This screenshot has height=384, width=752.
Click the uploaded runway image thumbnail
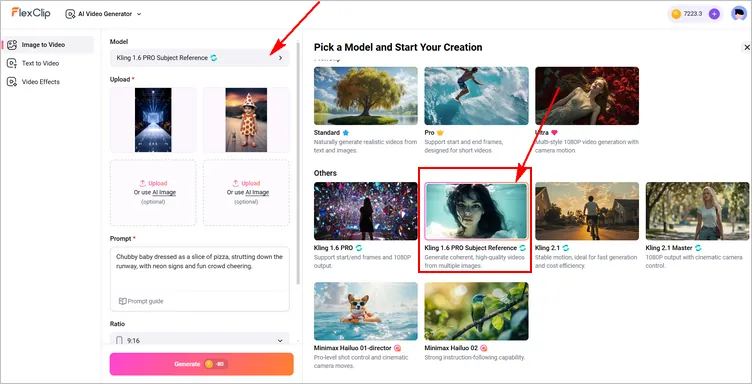pos(153,120)
